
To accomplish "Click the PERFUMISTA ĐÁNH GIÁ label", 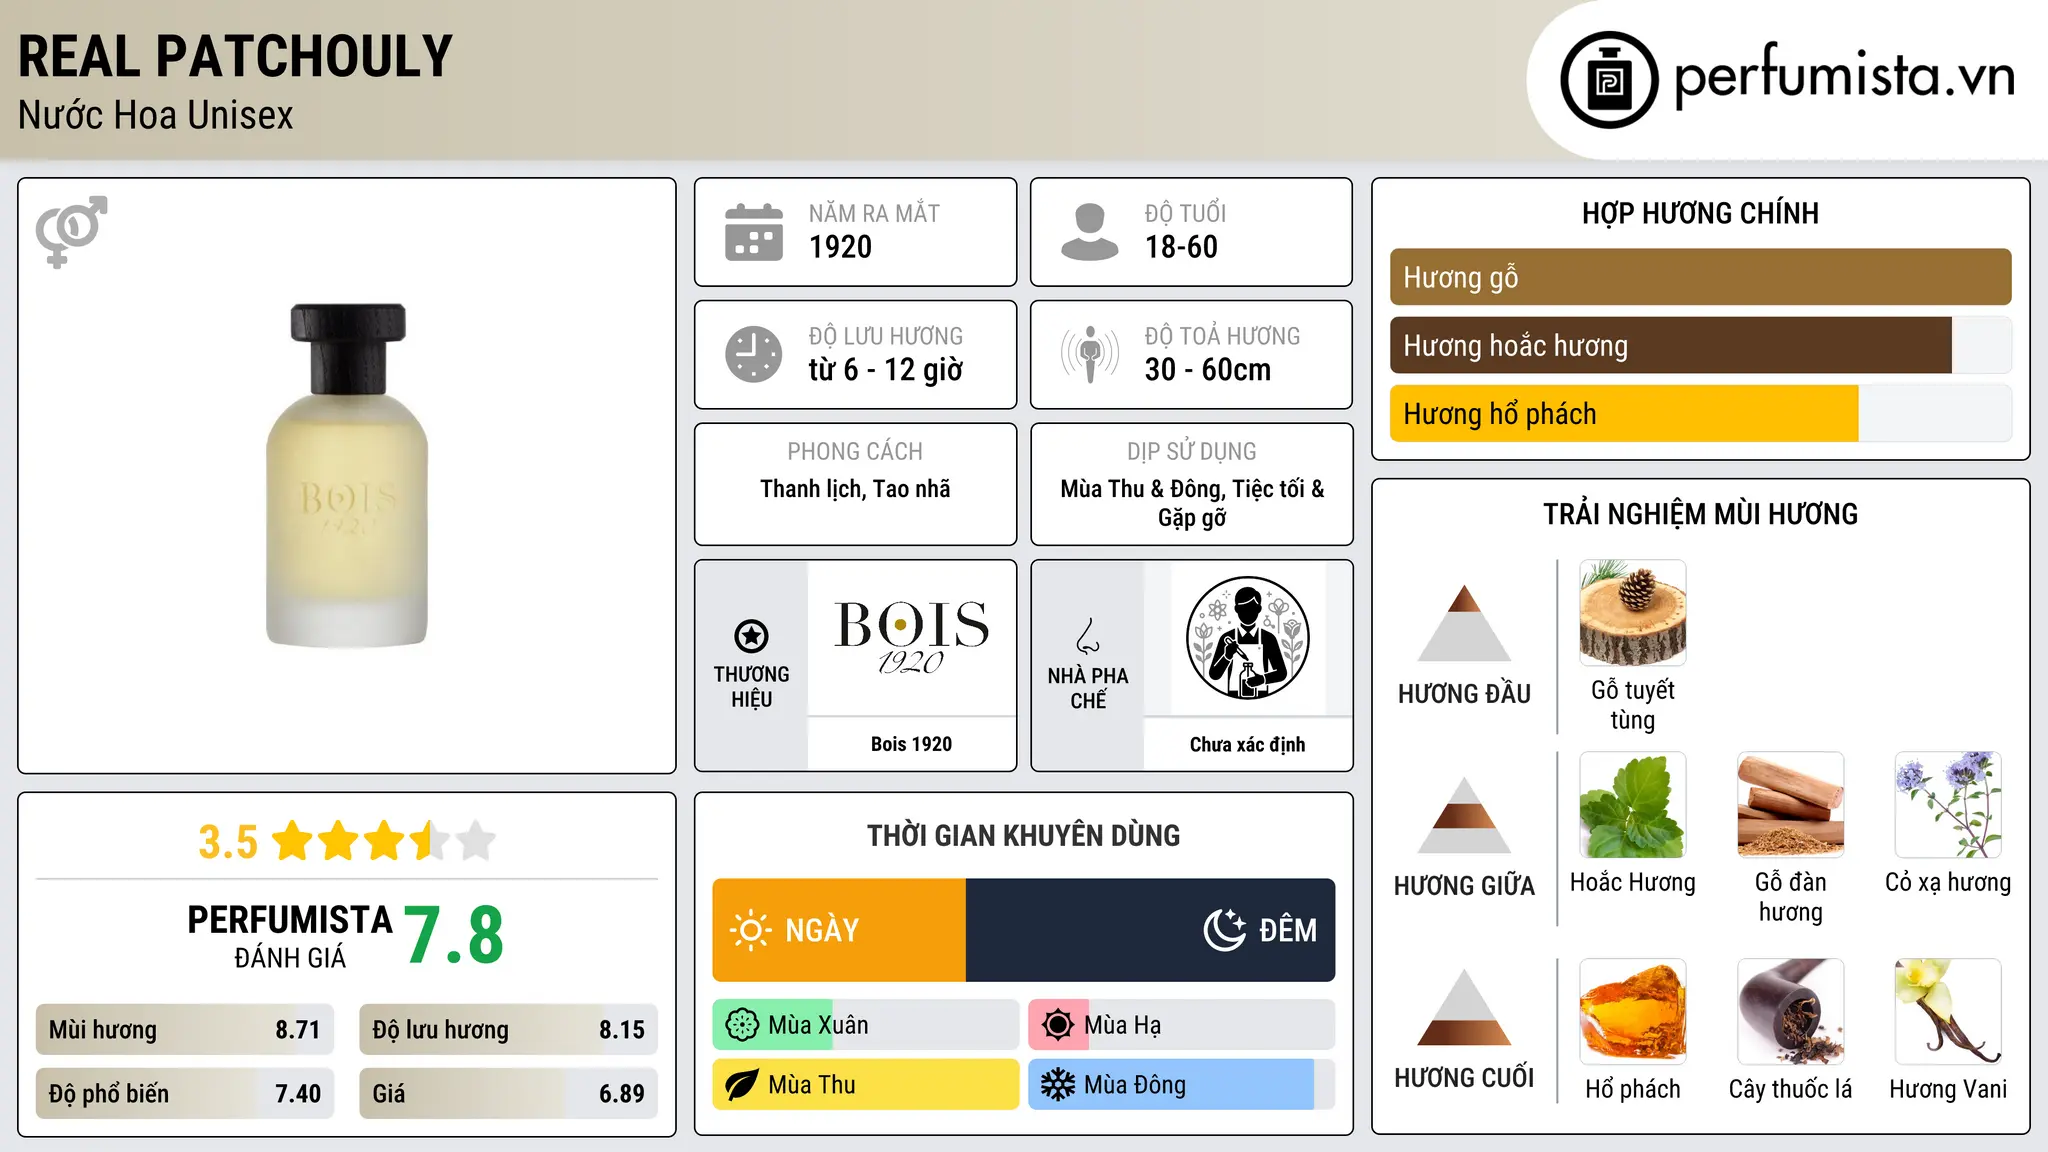I will 290,937.
